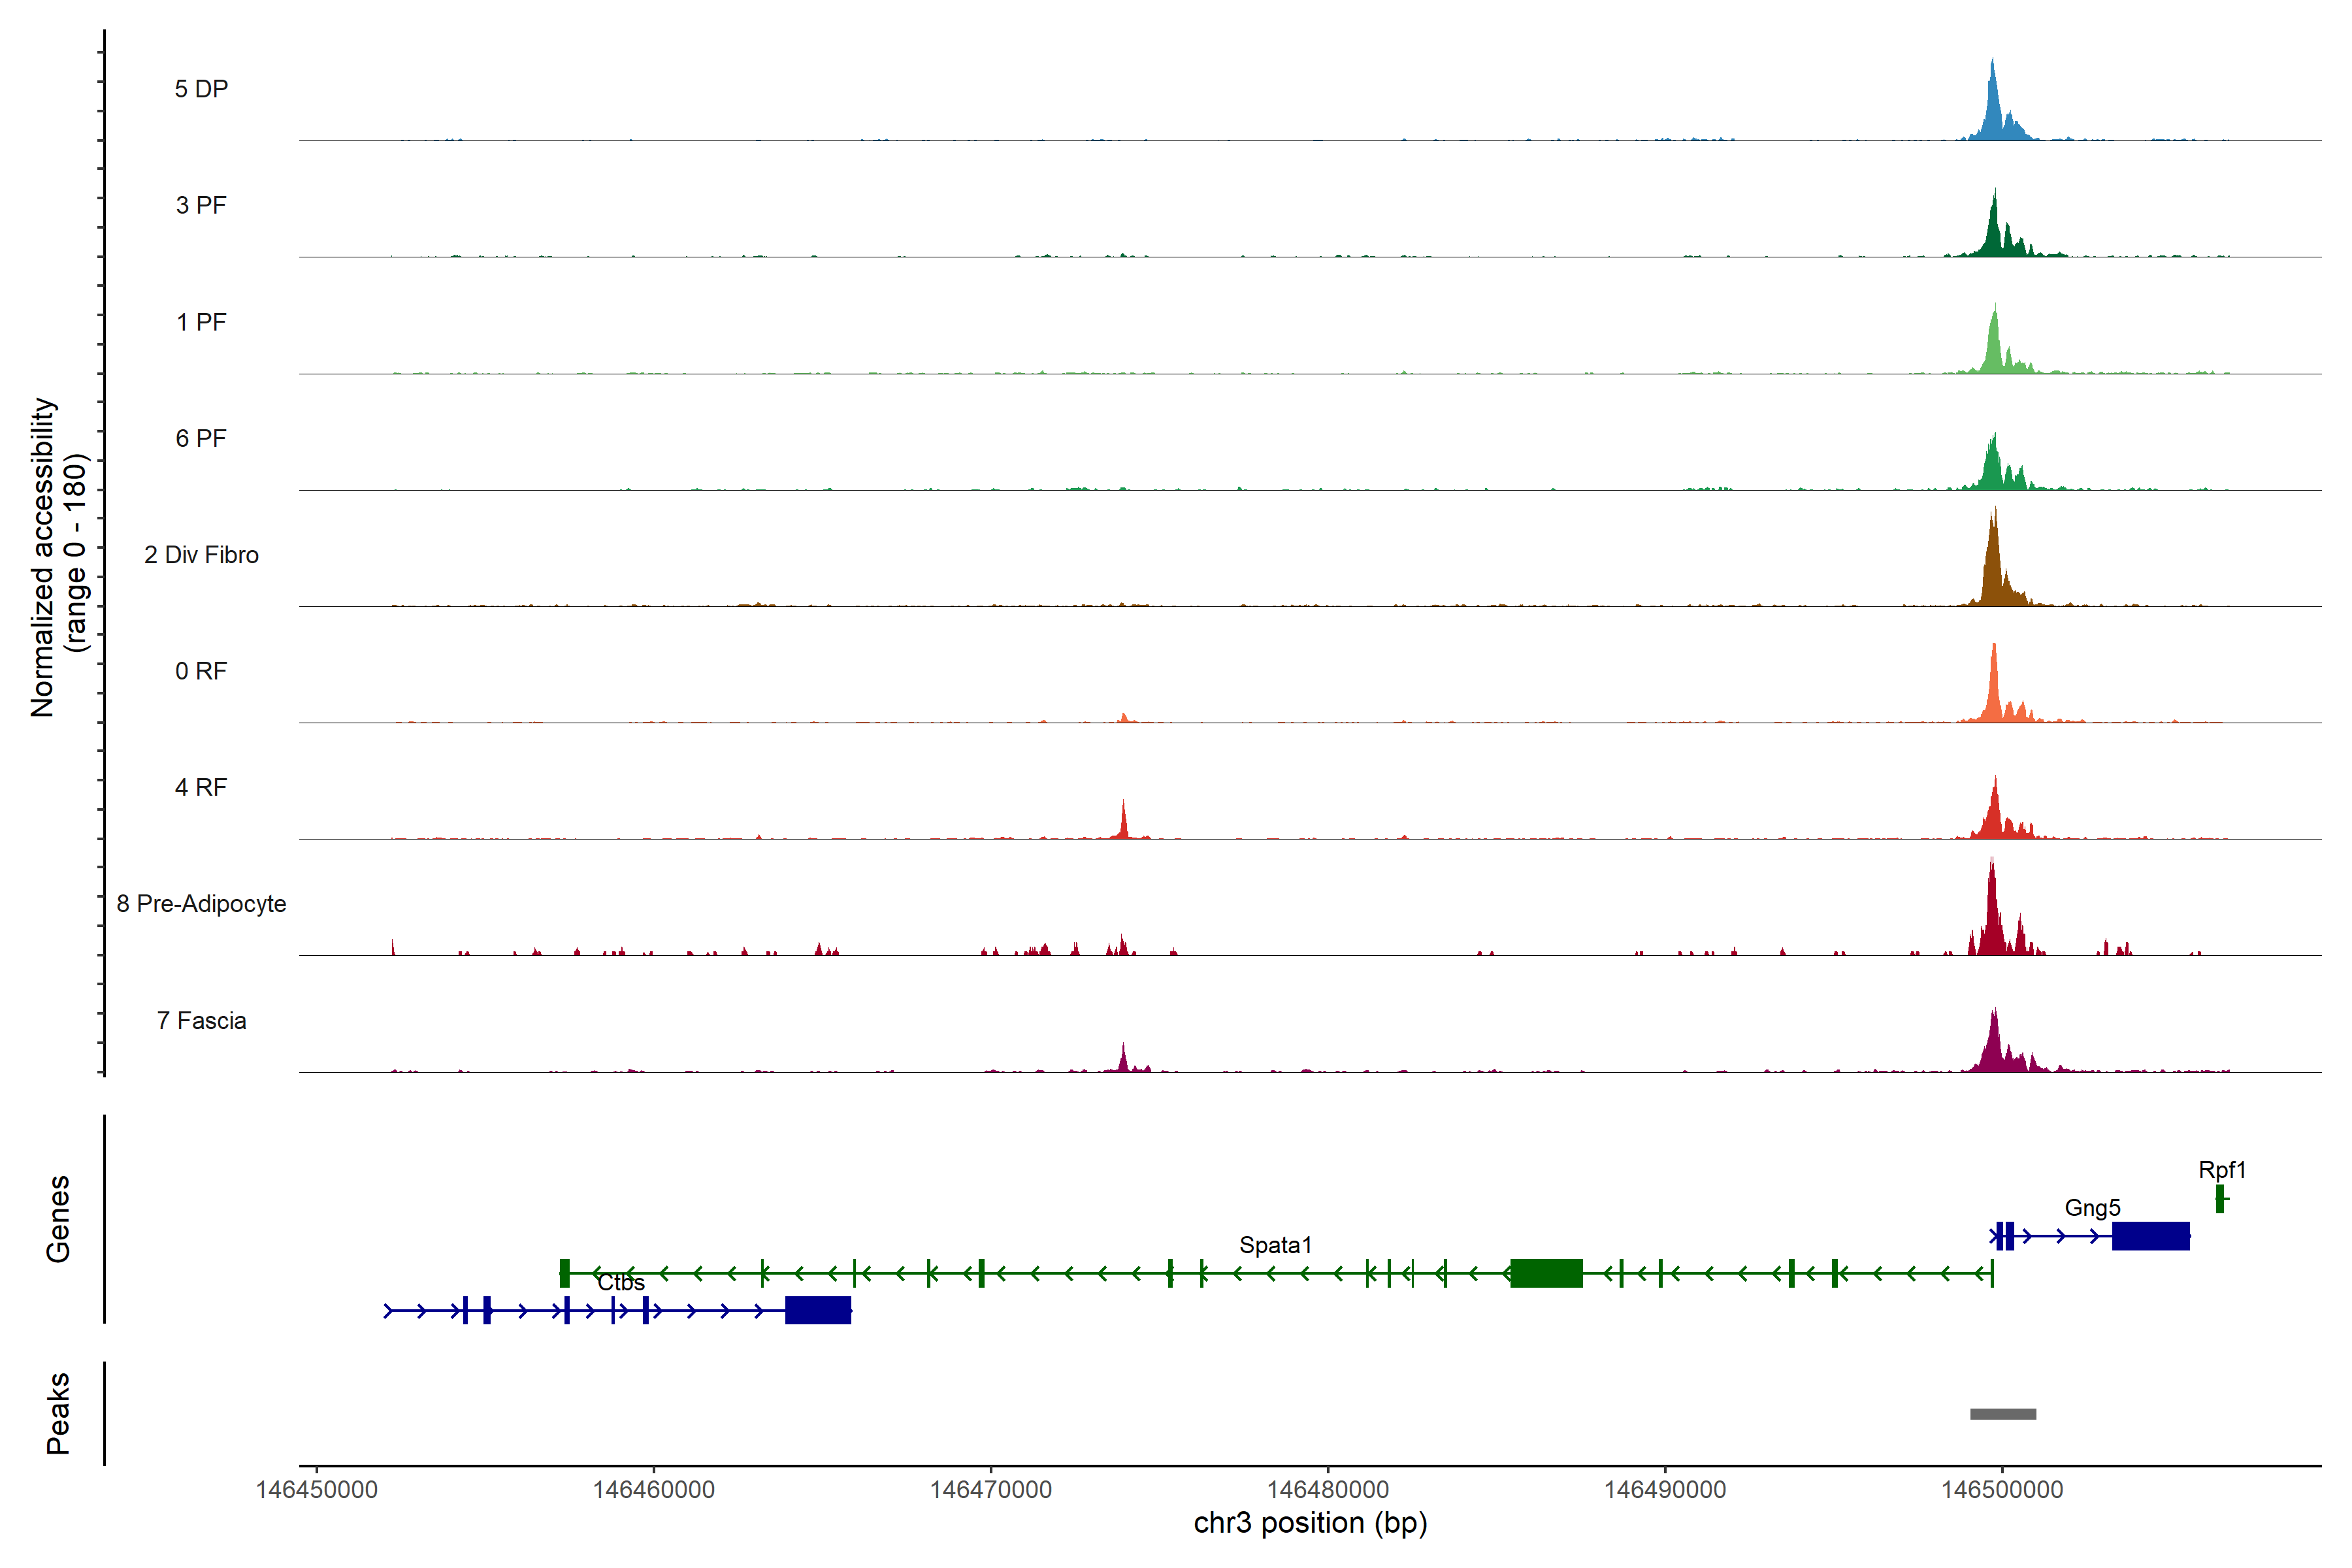Screen dimensions: 2352x1568
Task: Click the 7 Fascia track label
Action: click(201, 1020)
